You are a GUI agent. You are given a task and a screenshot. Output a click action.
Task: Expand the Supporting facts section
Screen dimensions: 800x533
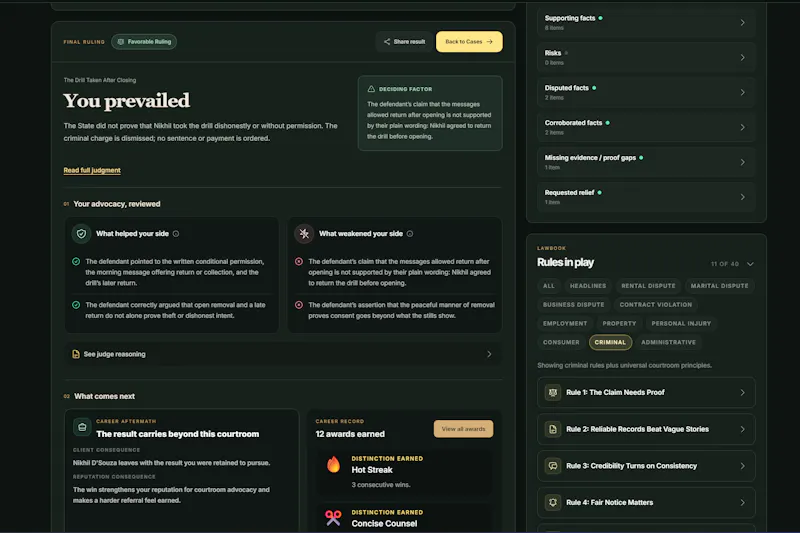click(x=646, y=22)
